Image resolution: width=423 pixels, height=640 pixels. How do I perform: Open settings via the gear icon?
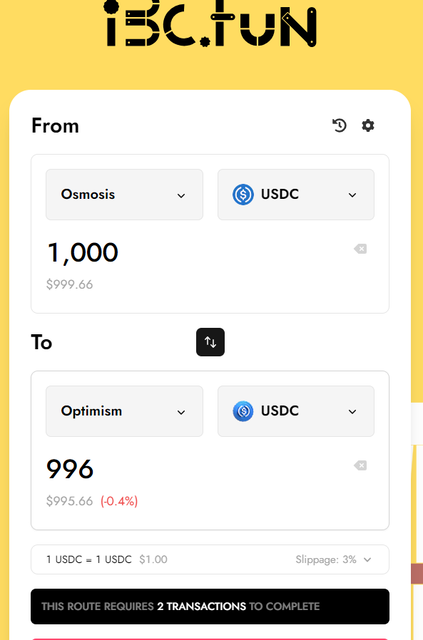368,125
